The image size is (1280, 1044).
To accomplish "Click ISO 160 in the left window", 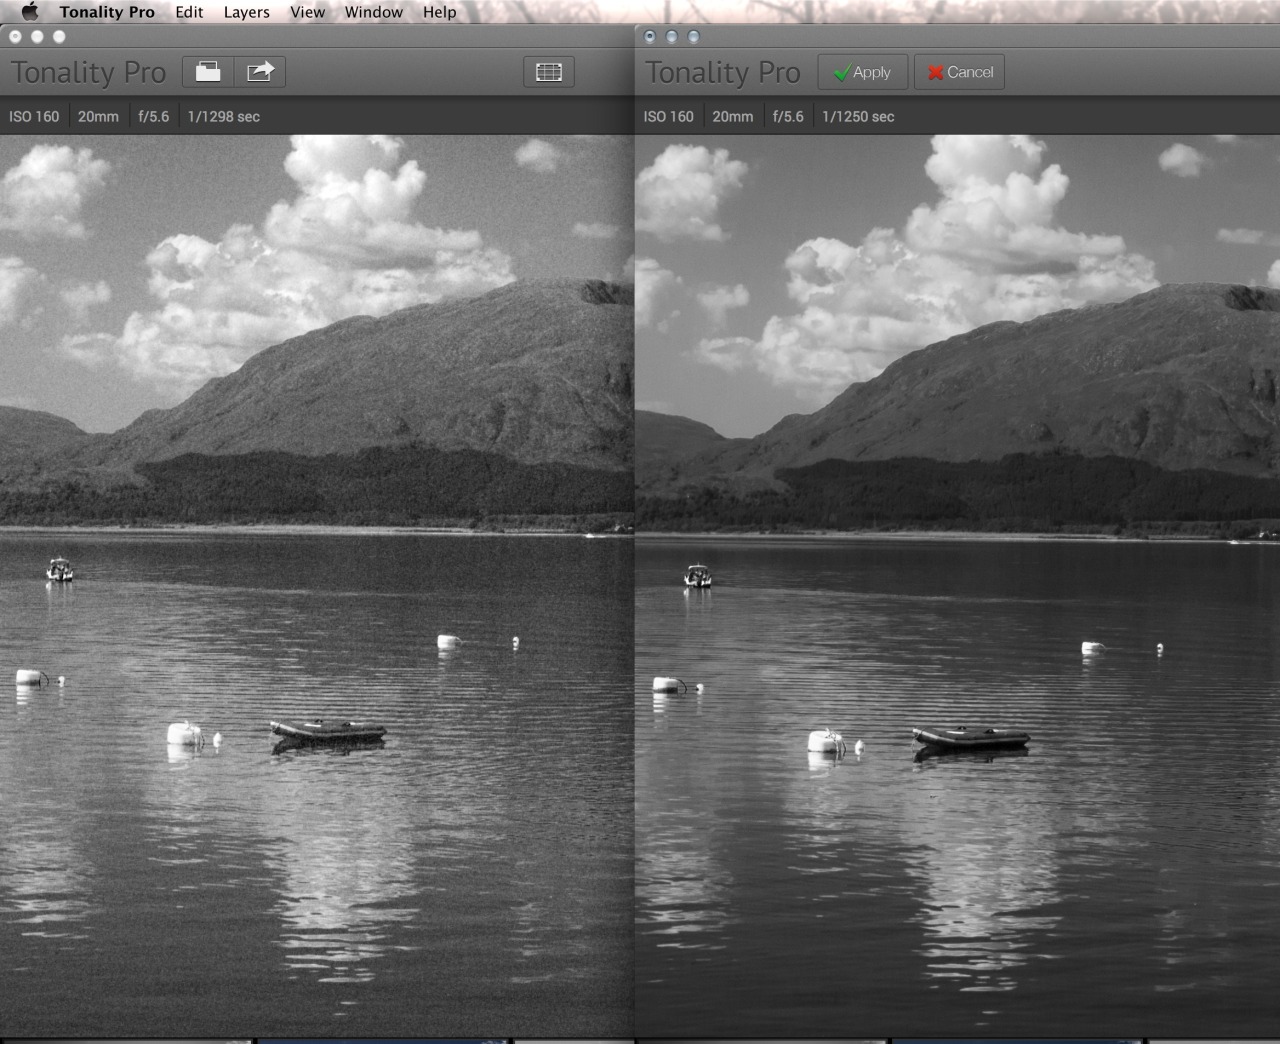I will coord(34,117).
